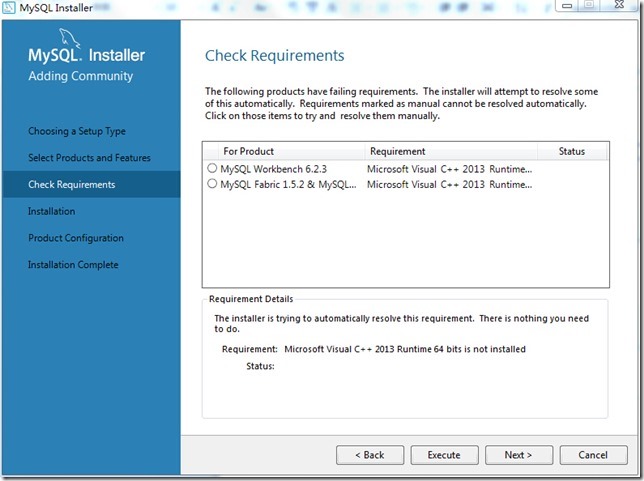Click Fabric's Visual C++ 2013 requirement entry
Viewport: 644px width, 481px height.
(x=449, y=184)
